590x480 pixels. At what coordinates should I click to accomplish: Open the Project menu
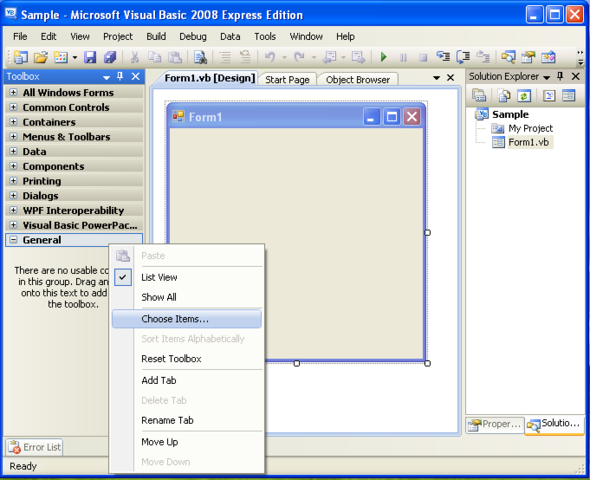(x=118, y=36)
